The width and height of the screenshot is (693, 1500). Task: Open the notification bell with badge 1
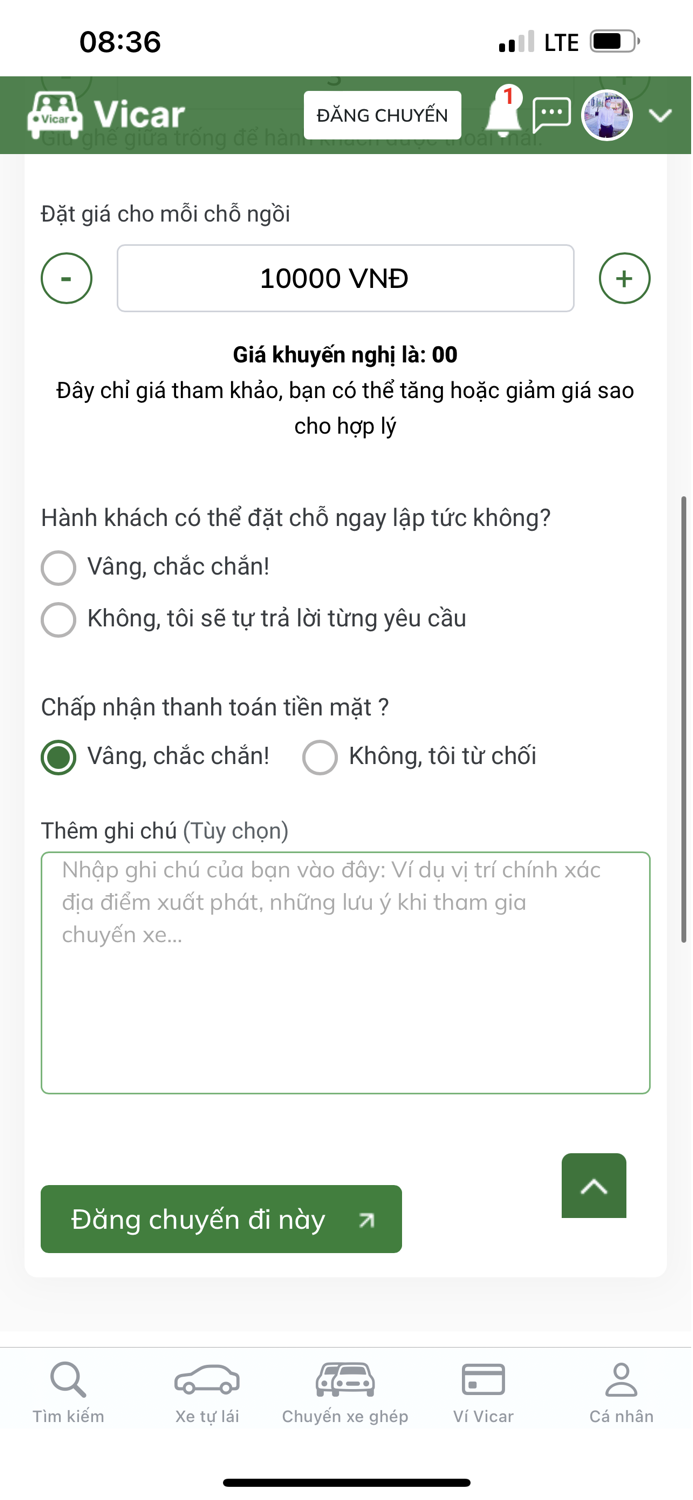(x=502, y=115)
